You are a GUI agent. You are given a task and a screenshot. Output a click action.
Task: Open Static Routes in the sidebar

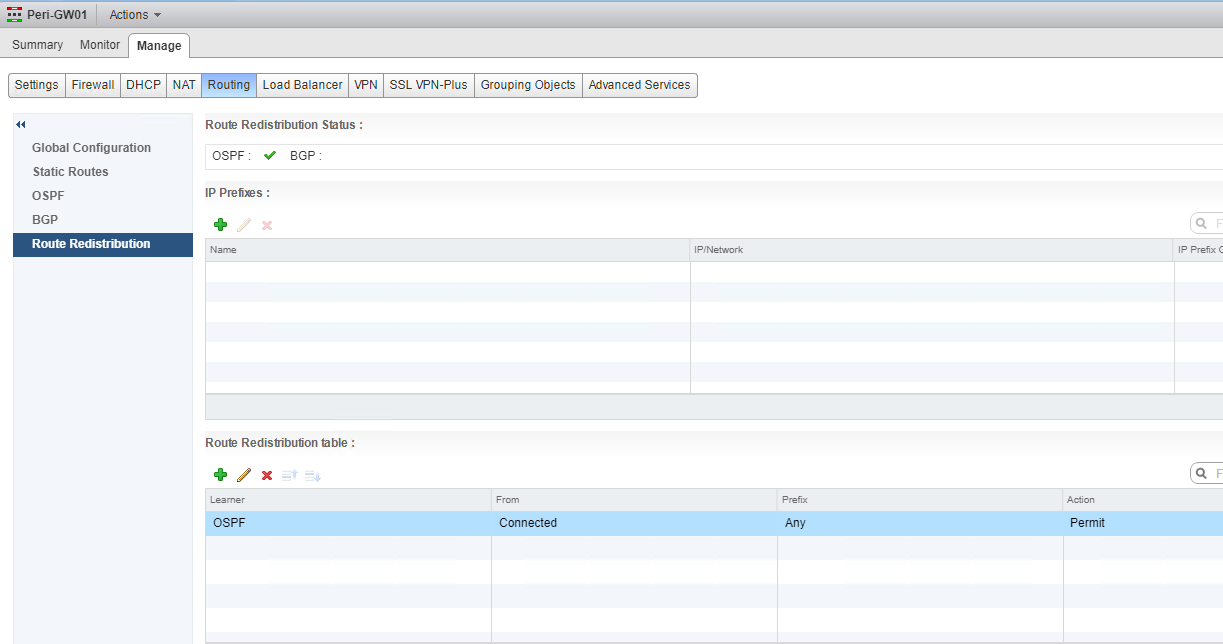70,172
